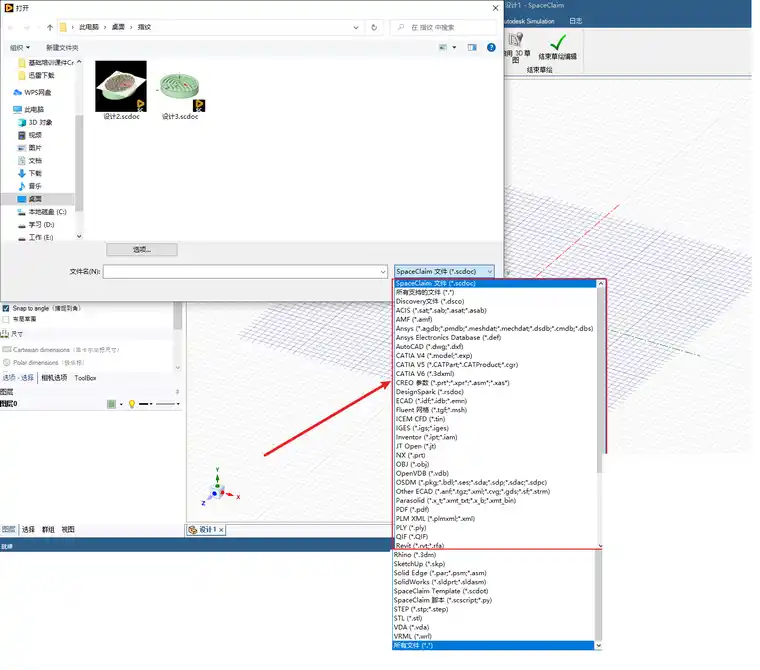This screenshot has width=760, height=670.
Task: Click the XYZ axis orientation triad
Action: point(220,488)
